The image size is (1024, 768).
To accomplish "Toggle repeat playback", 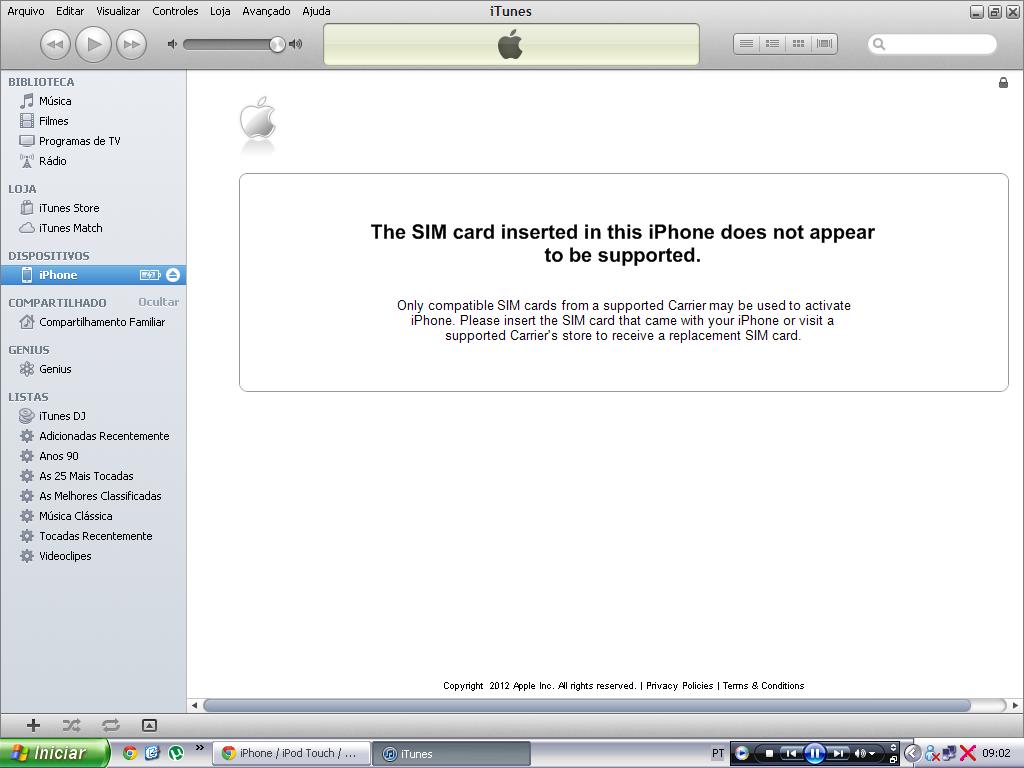I will pyautogui.click(x=111, y=725).
